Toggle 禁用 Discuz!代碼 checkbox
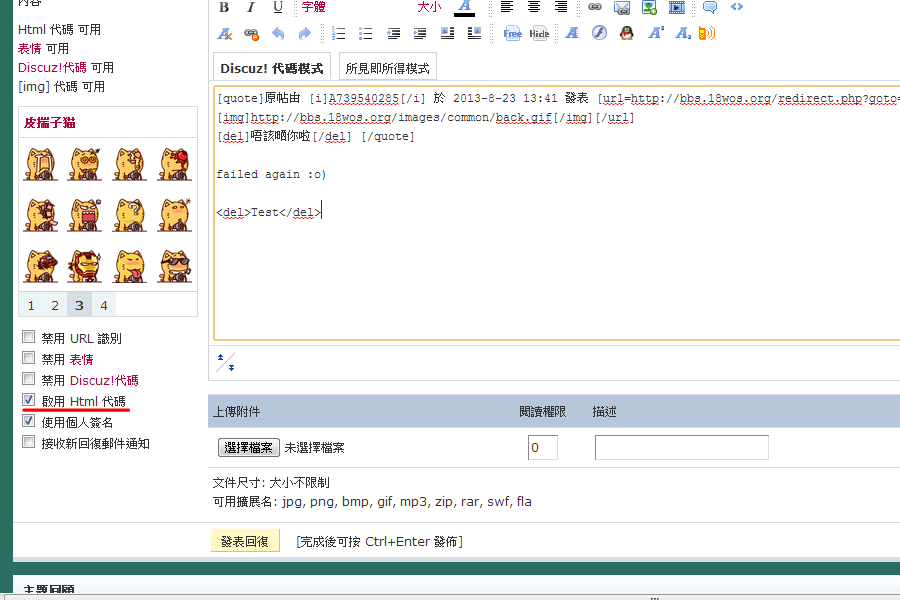Viewport: 900px width, 600px height. point(28,379)
